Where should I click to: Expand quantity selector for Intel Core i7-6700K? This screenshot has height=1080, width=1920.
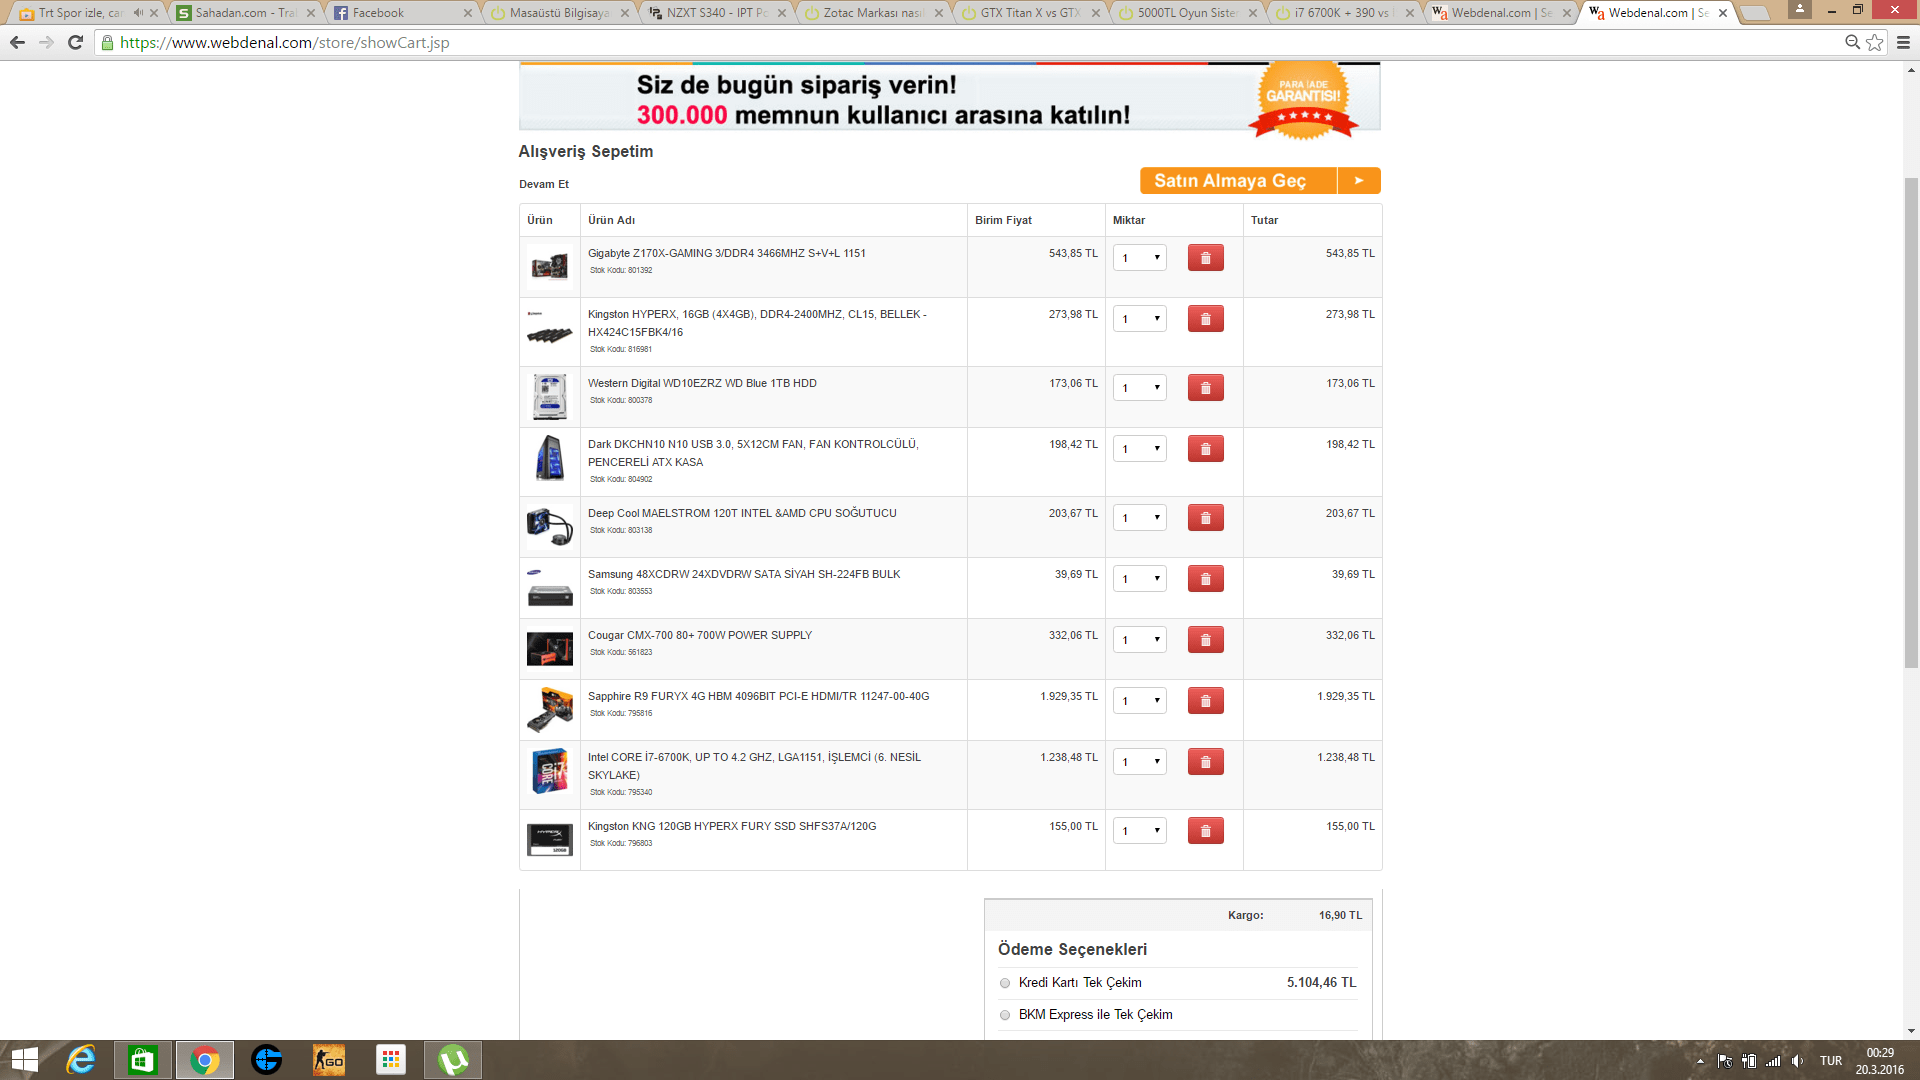[x=1140, y=762]
